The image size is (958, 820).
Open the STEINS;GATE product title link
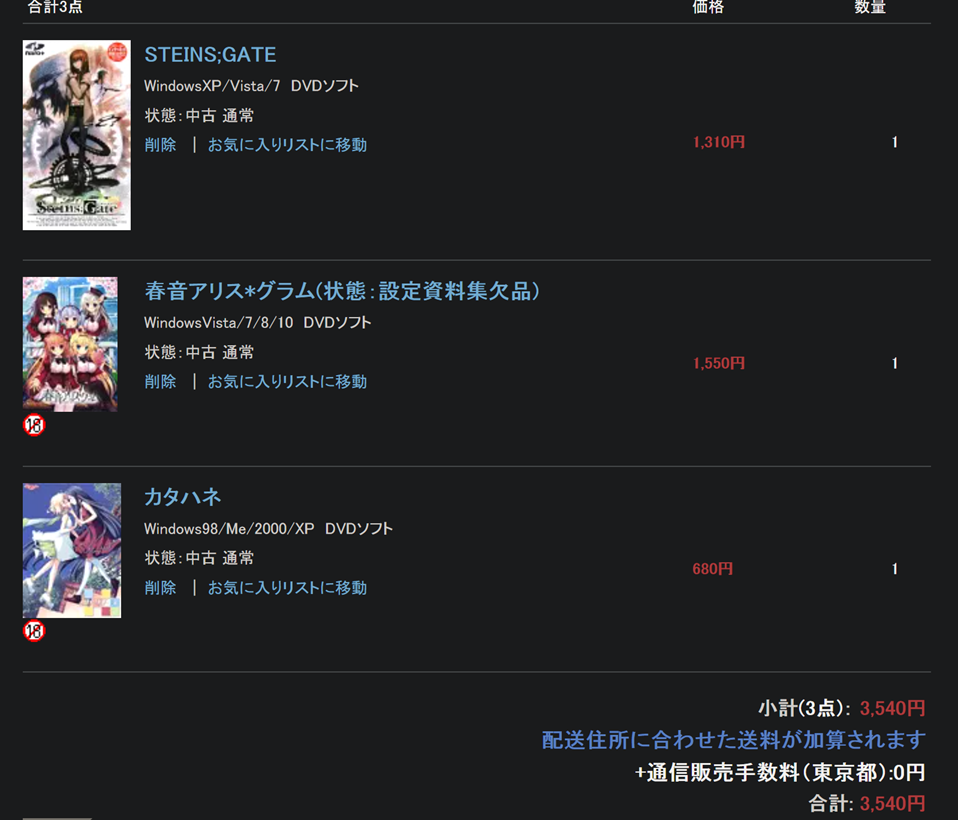(x=210, y=55)
